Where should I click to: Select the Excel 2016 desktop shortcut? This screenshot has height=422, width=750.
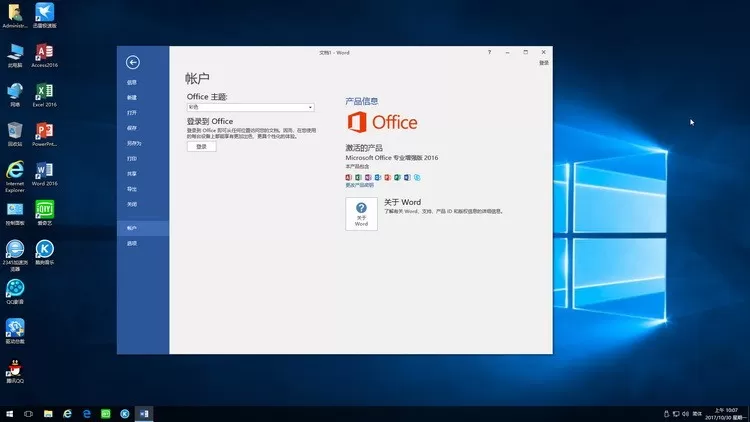(x=44, y=95)
